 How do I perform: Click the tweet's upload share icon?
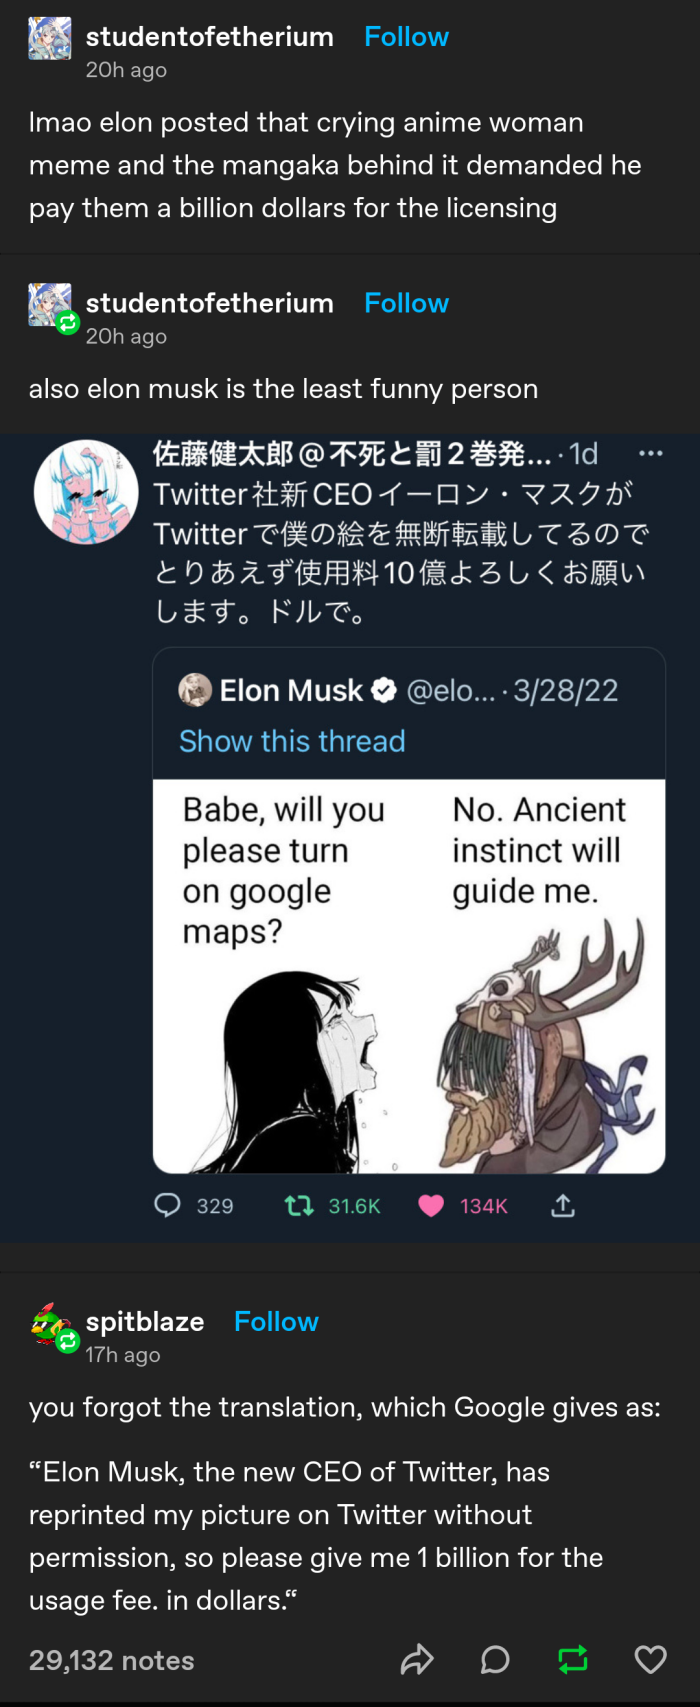(x=563, y=1206)
